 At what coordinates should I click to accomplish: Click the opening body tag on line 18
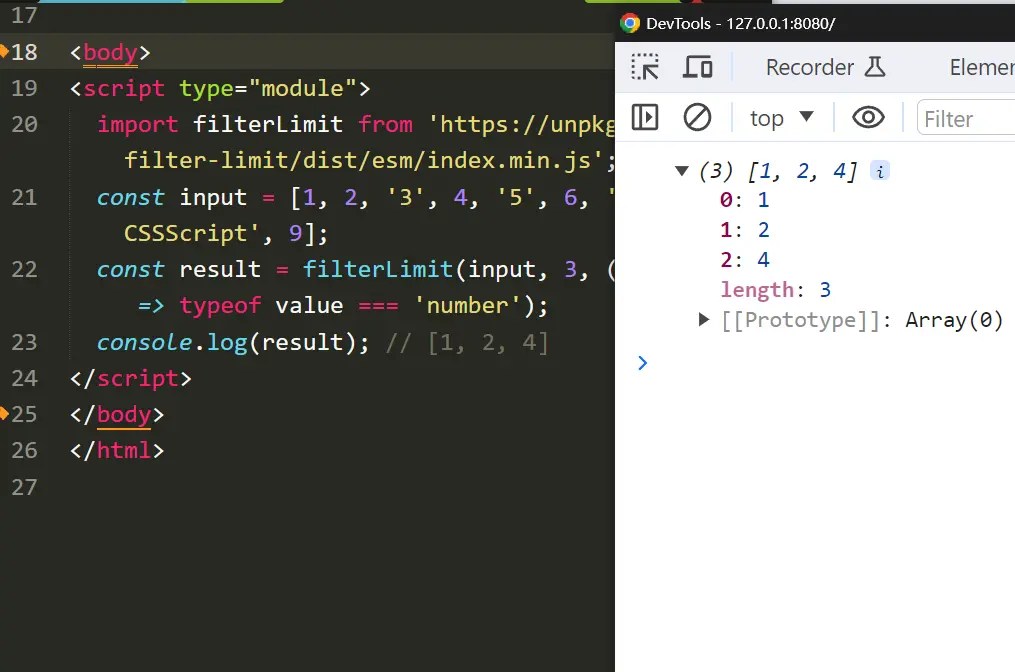110,52
